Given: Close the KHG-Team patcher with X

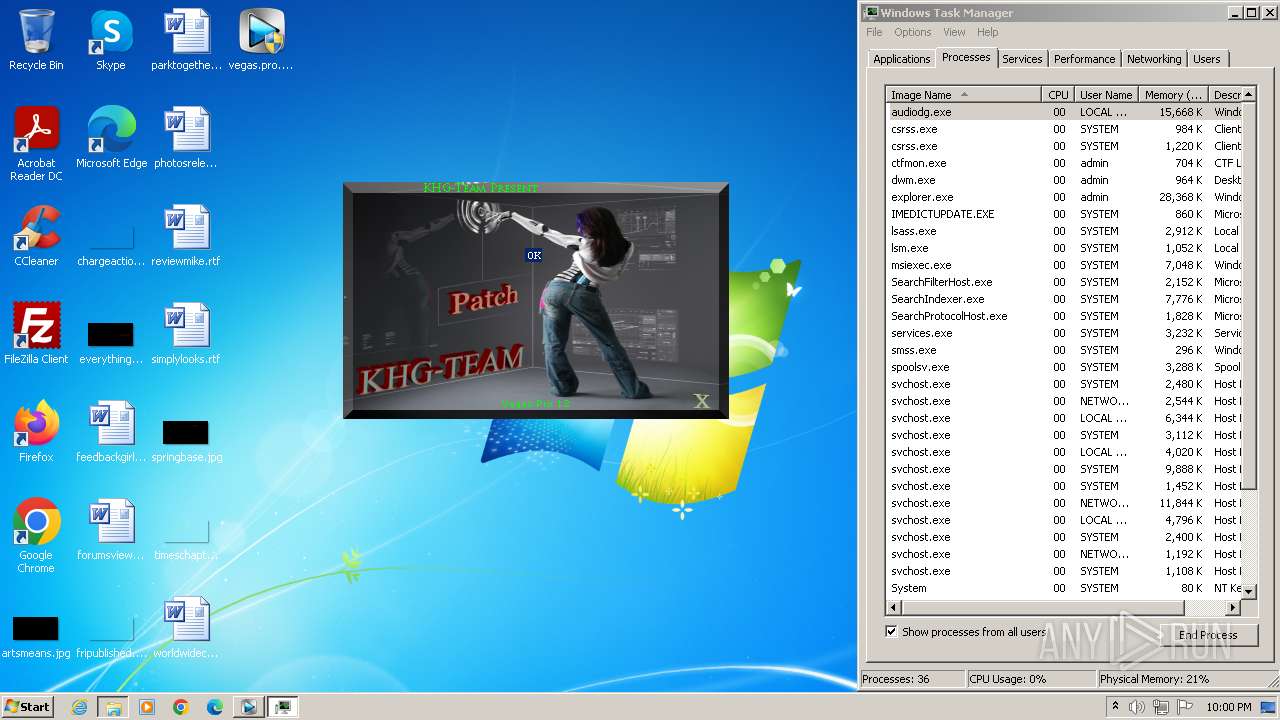Looking at the screenshot, I should pyautogui.click(x=702, y=401).
